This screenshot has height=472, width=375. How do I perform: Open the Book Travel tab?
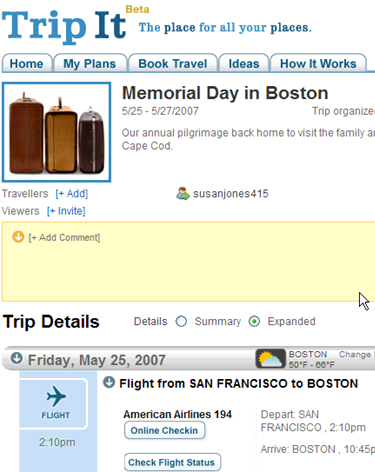point(173,63)
